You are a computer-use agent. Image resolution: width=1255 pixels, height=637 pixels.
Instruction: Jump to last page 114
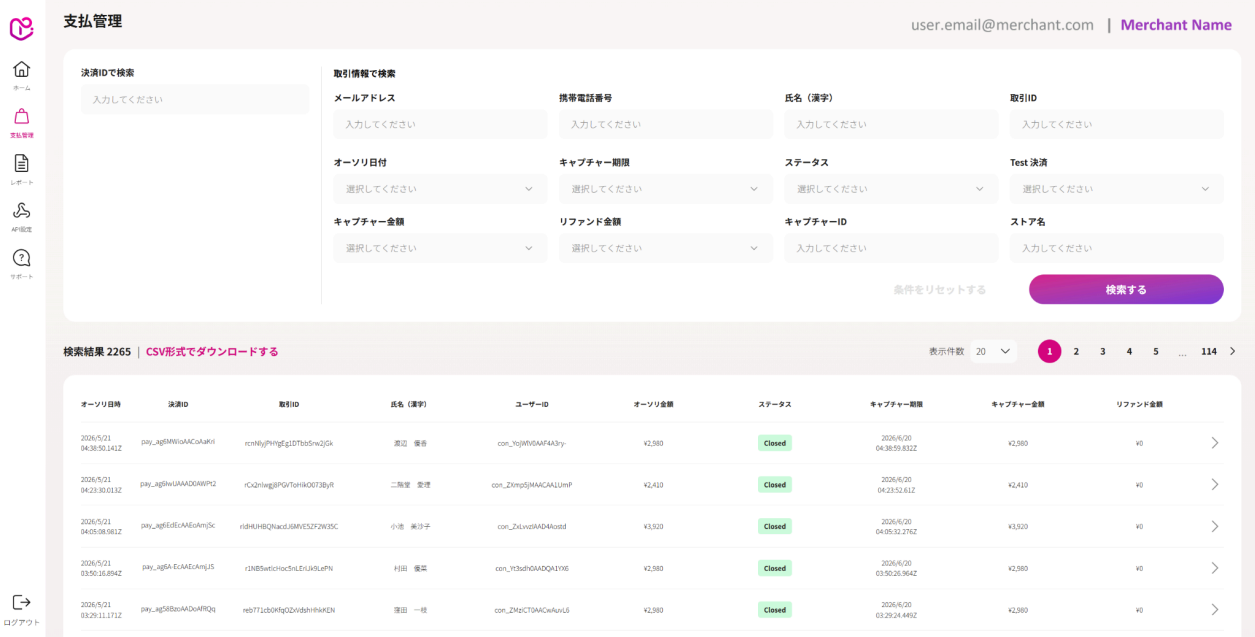pyautogui.click(x=1209, y=351)
